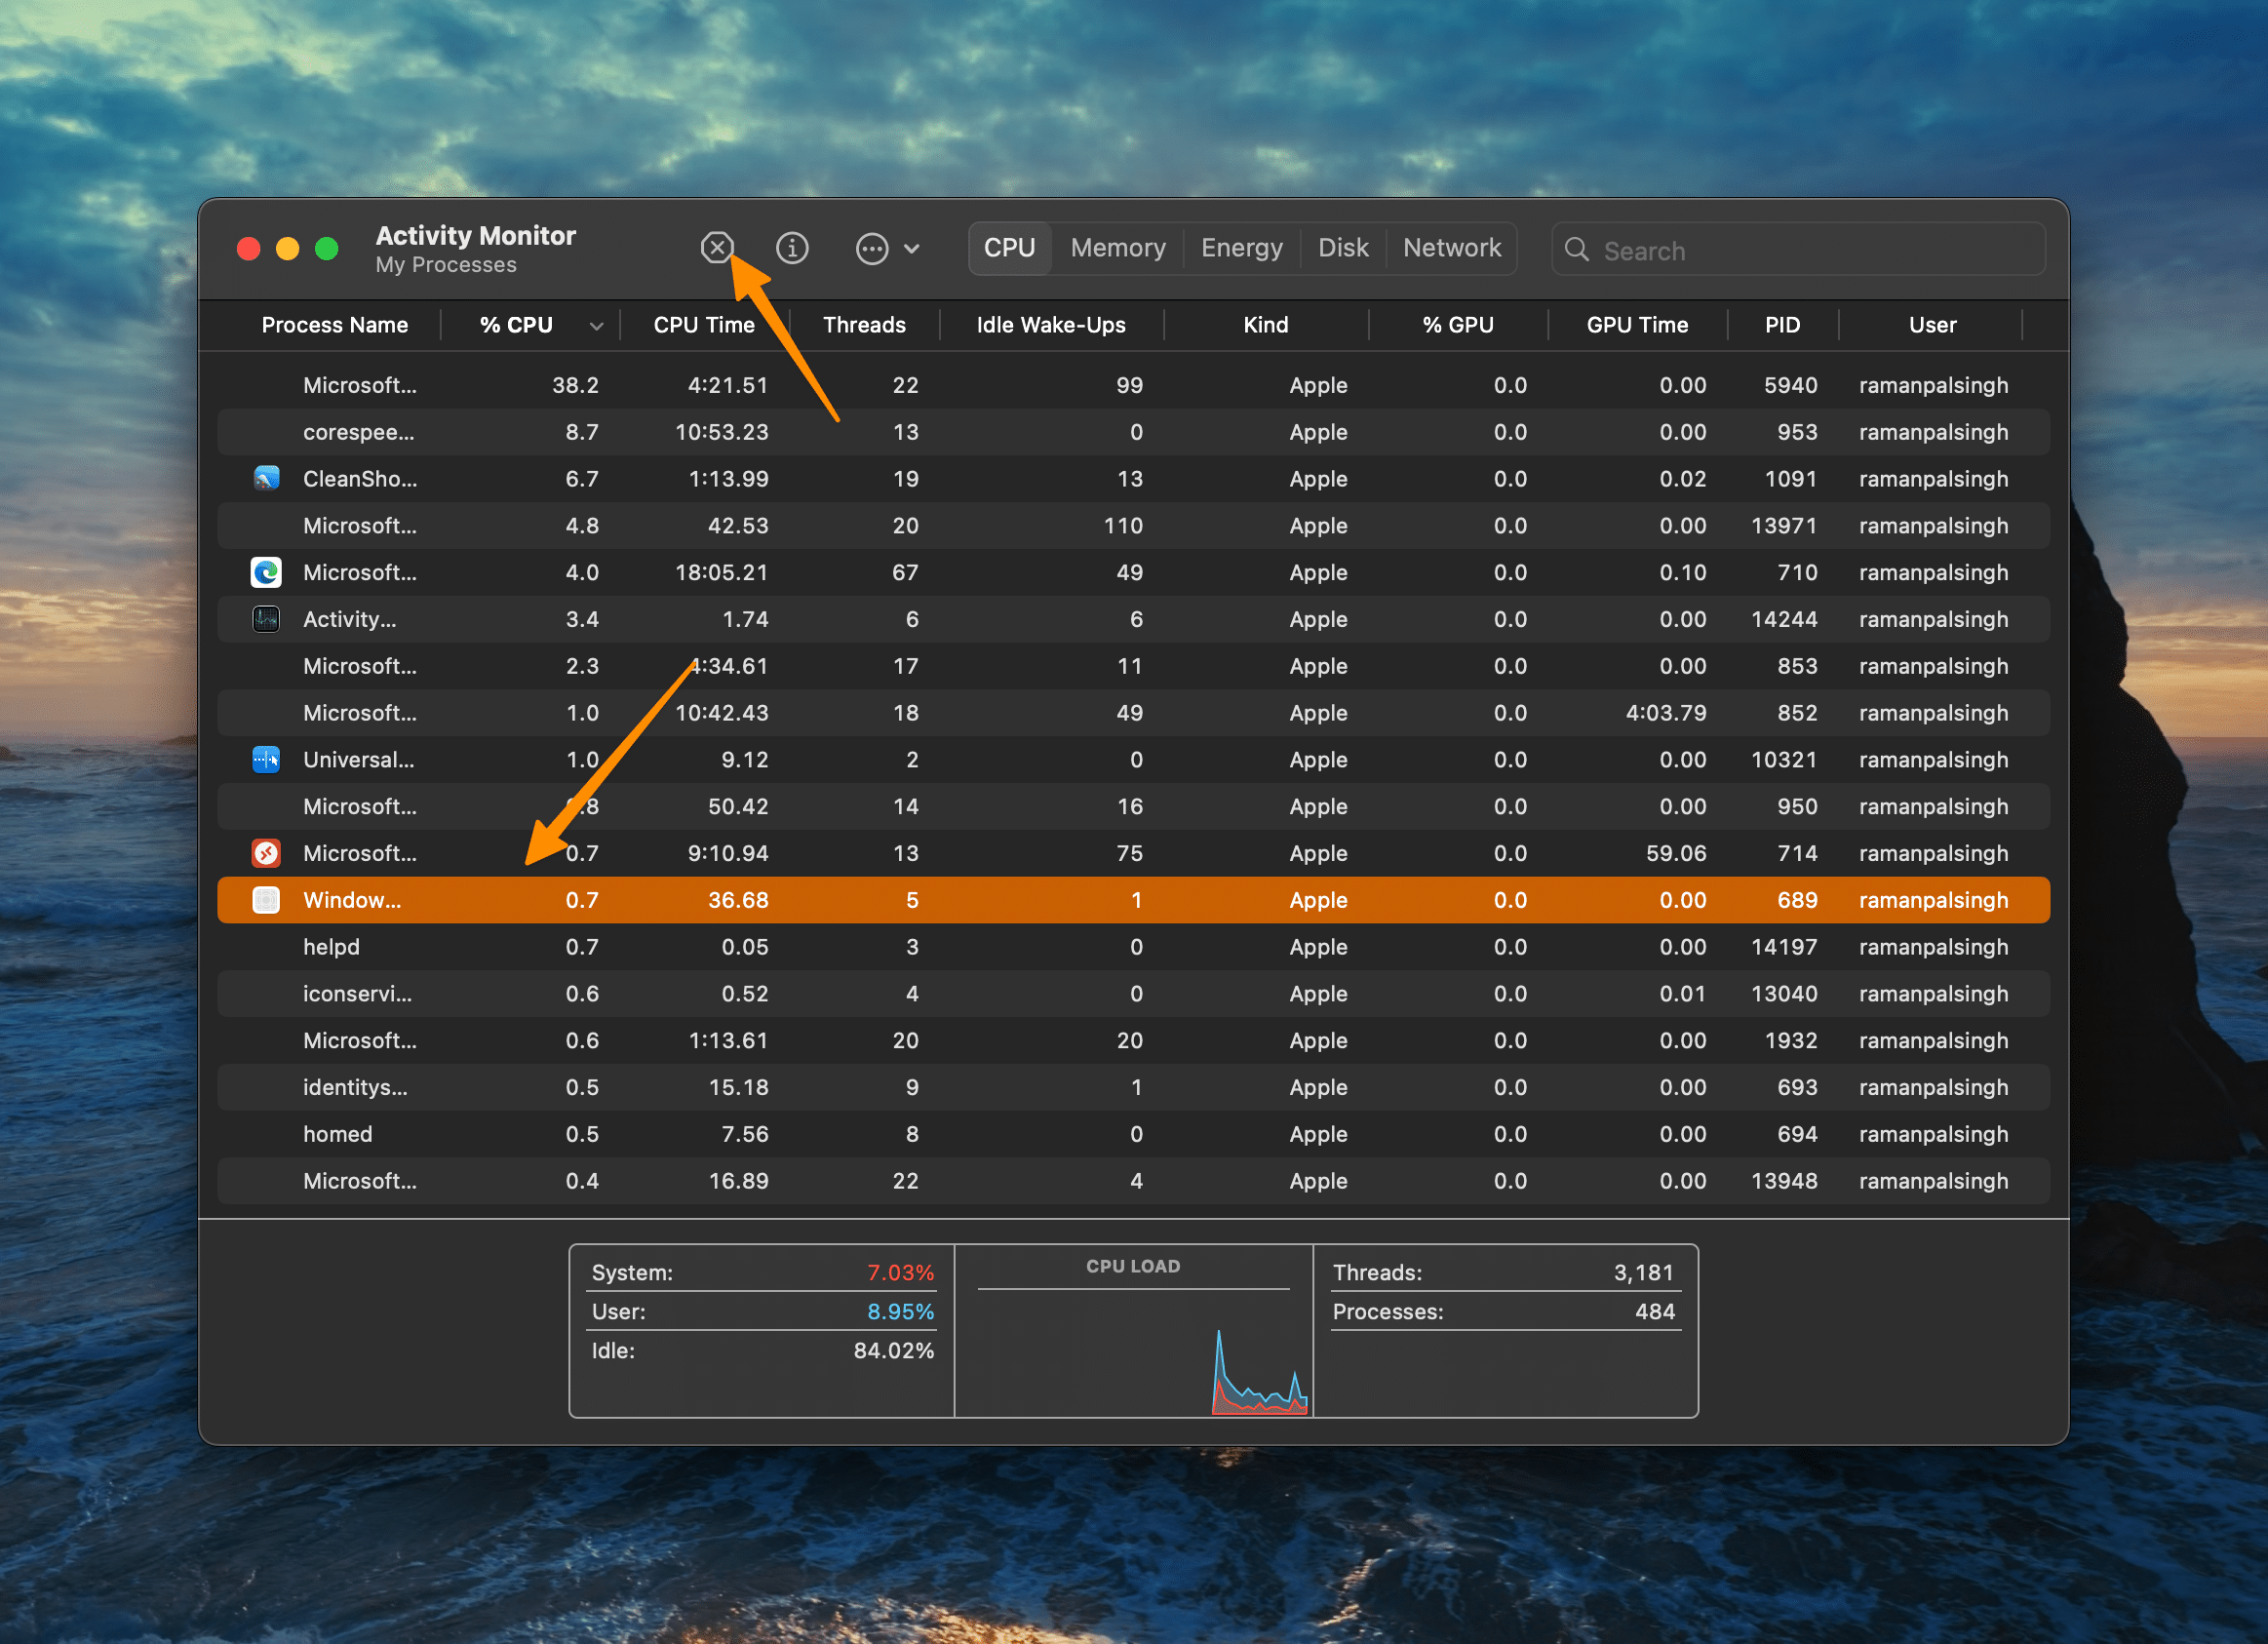Image resolution: width=2268 pixels, height=1644 pixels.
Task: Stop the selected process with the X toolbar icon
Action: tap(717, 247)
